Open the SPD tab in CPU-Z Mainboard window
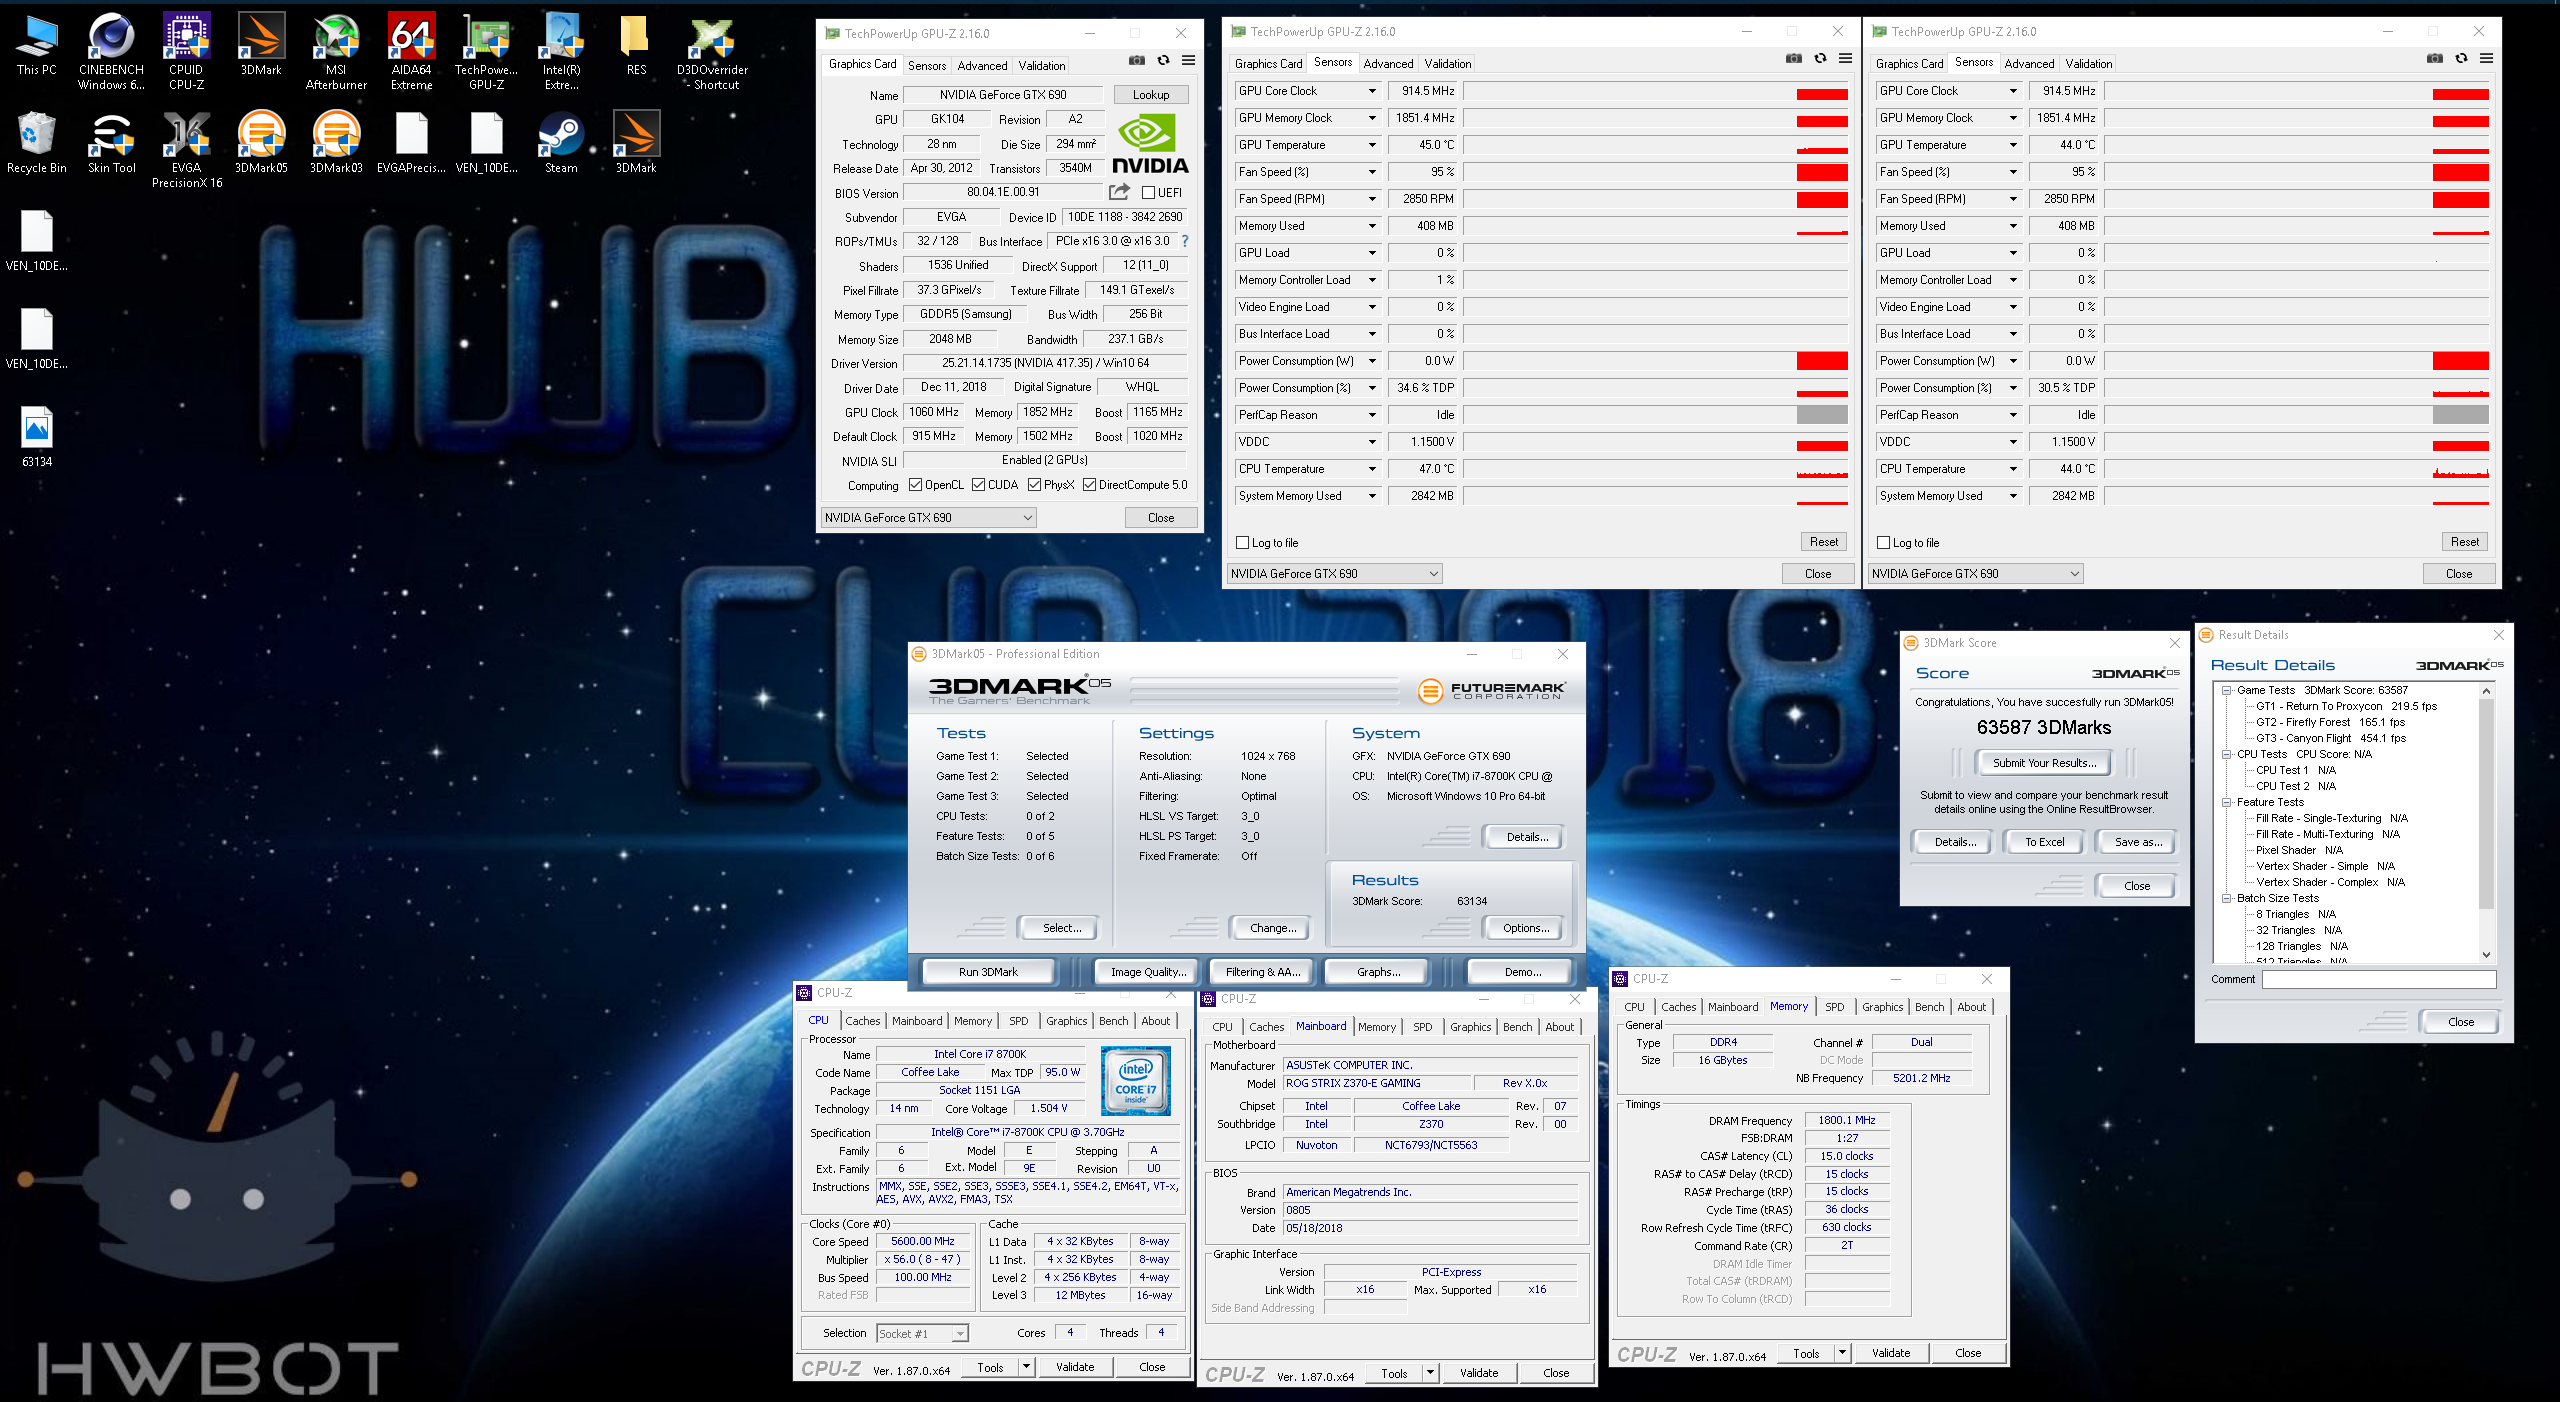2560x1402 pixels. coord(1422,1027)
